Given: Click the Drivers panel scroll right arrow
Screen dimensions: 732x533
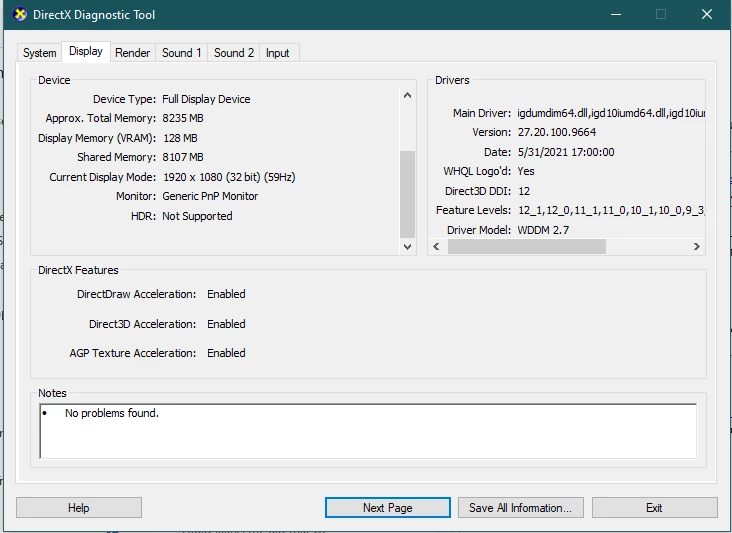Looking at the screenshot, I should [x=697, y=246].
